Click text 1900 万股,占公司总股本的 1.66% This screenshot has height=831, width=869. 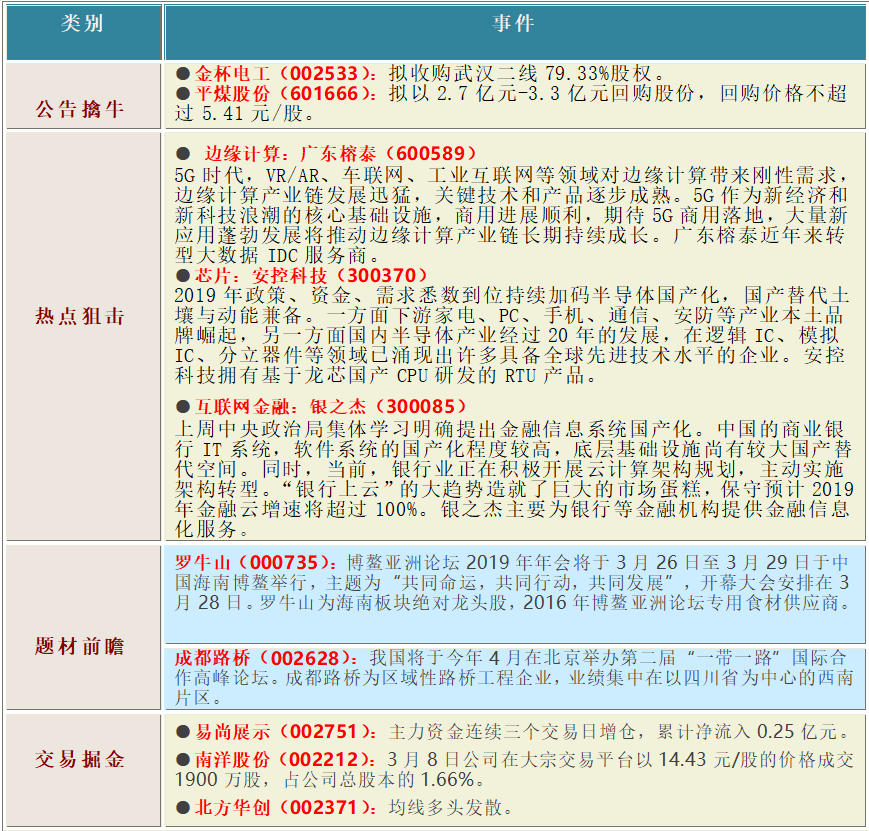(x=329, y=780)
